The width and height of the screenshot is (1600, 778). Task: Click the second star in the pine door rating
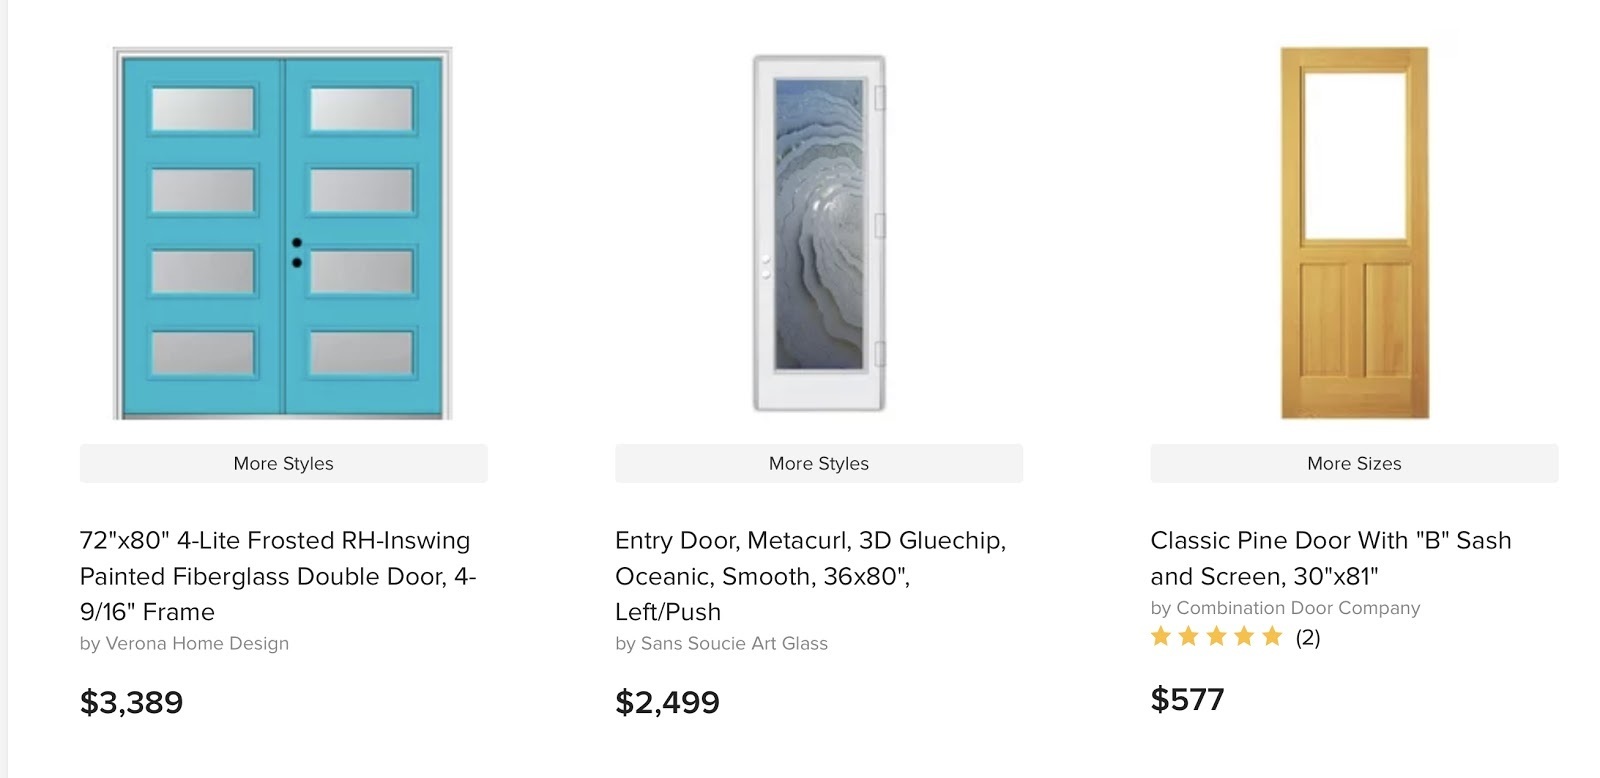[1189, 637]
